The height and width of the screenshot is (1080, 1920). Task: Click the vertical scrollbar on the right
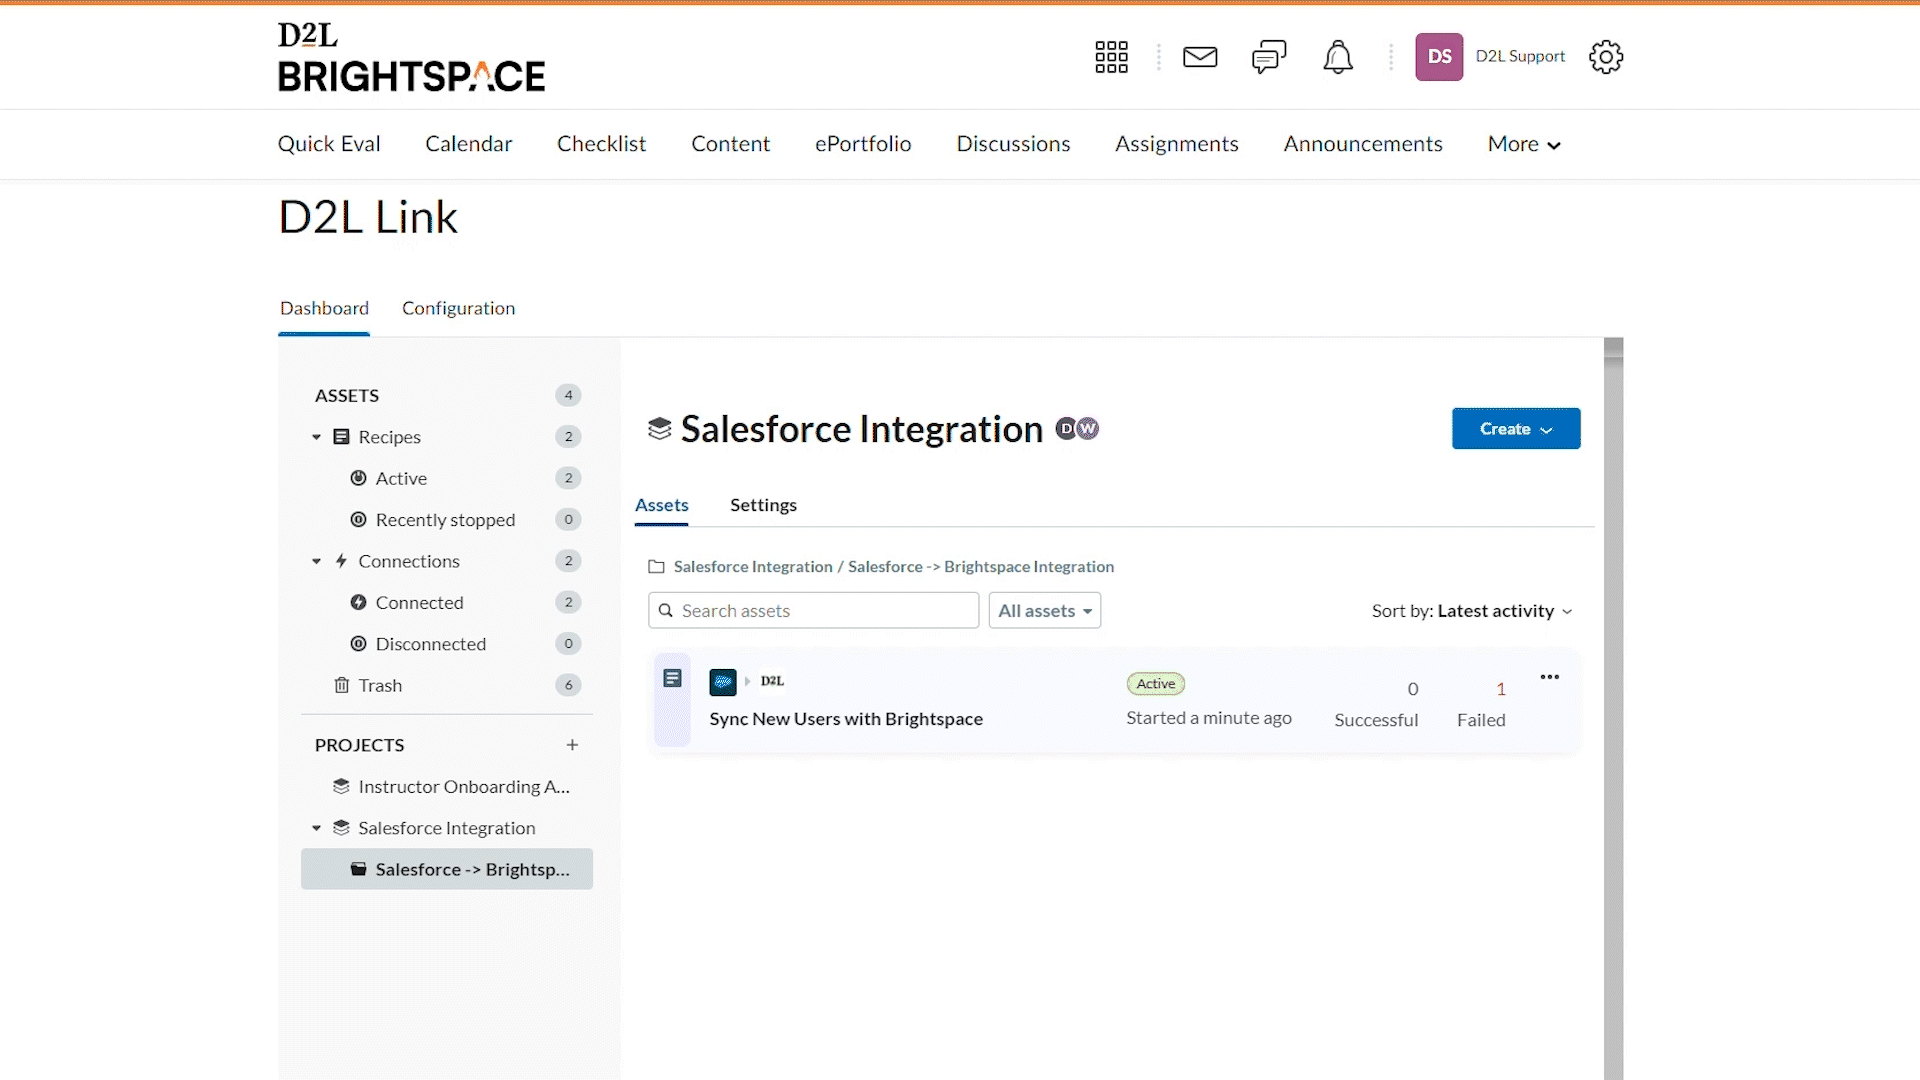1612,700
